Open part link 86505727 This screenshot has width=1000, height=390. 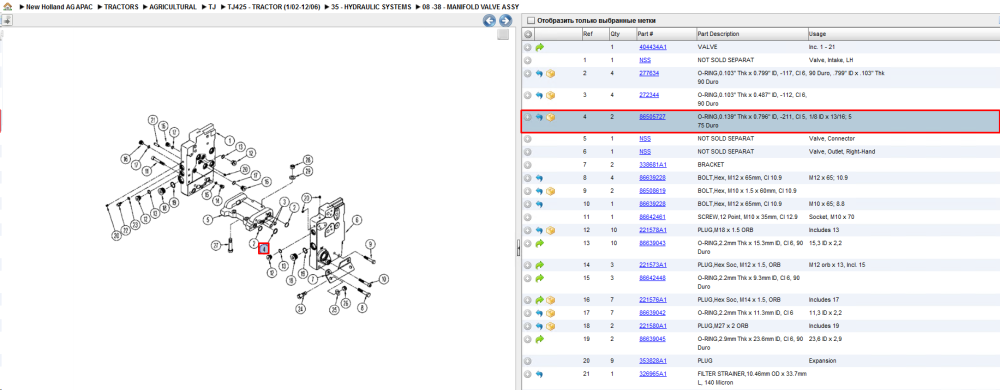point(652,117)
